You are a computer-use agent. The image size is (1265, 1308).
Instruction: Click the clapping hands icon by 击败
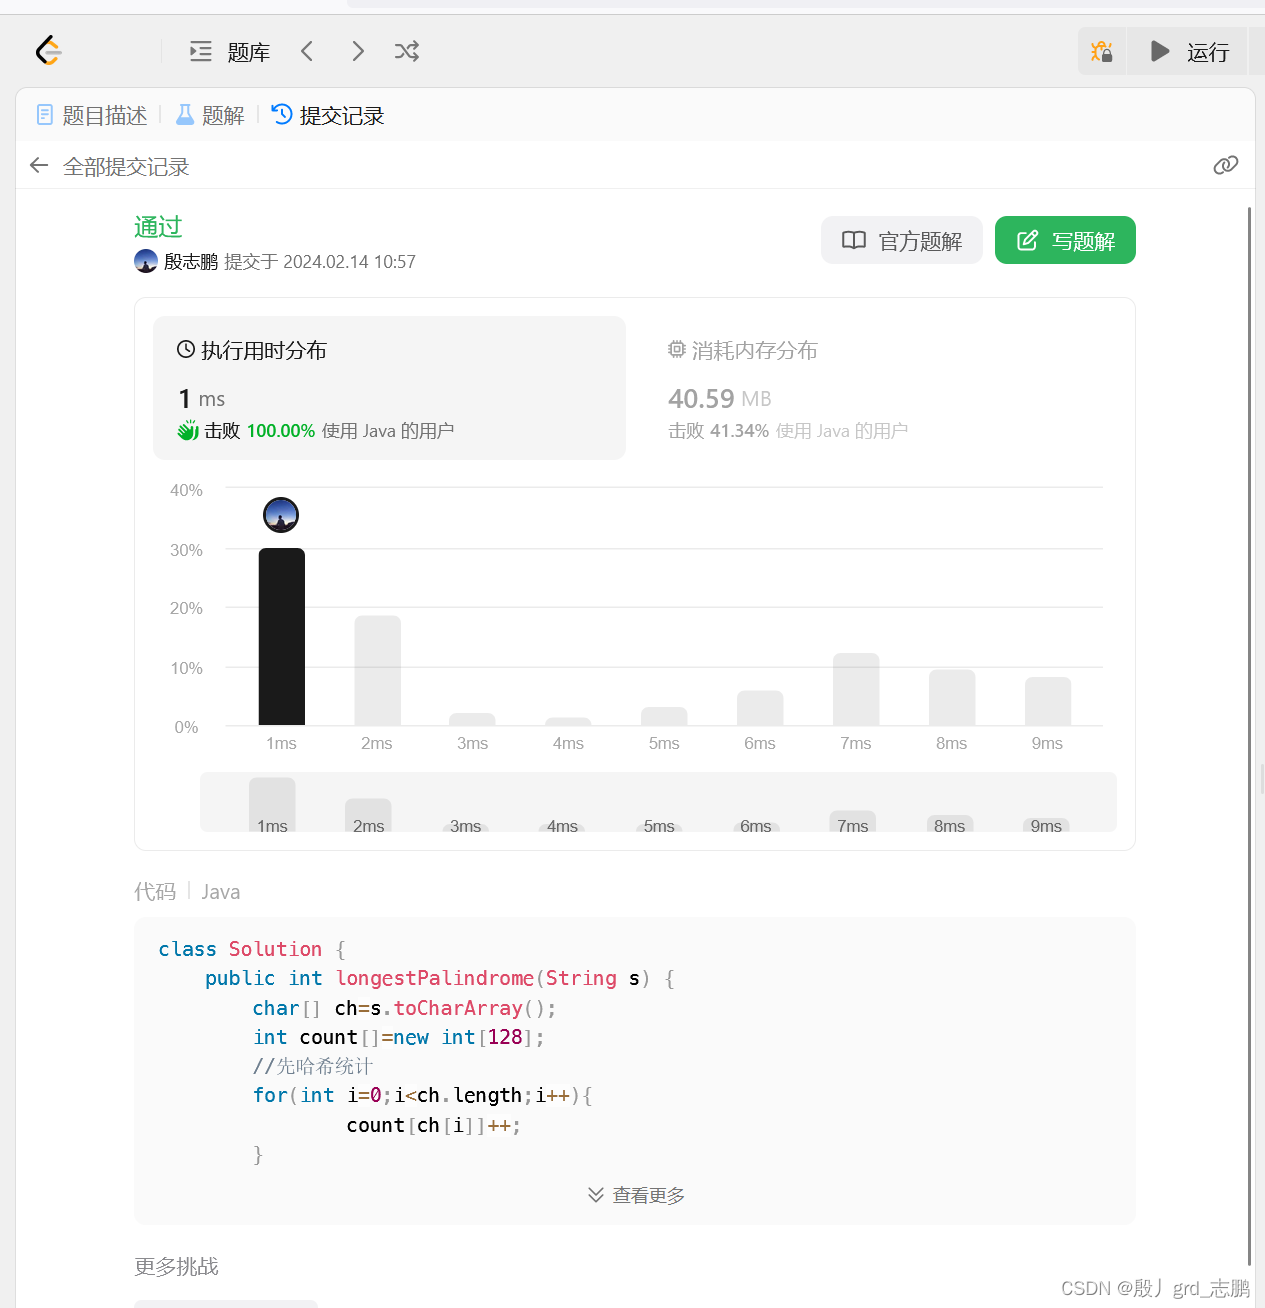(188, 431)
